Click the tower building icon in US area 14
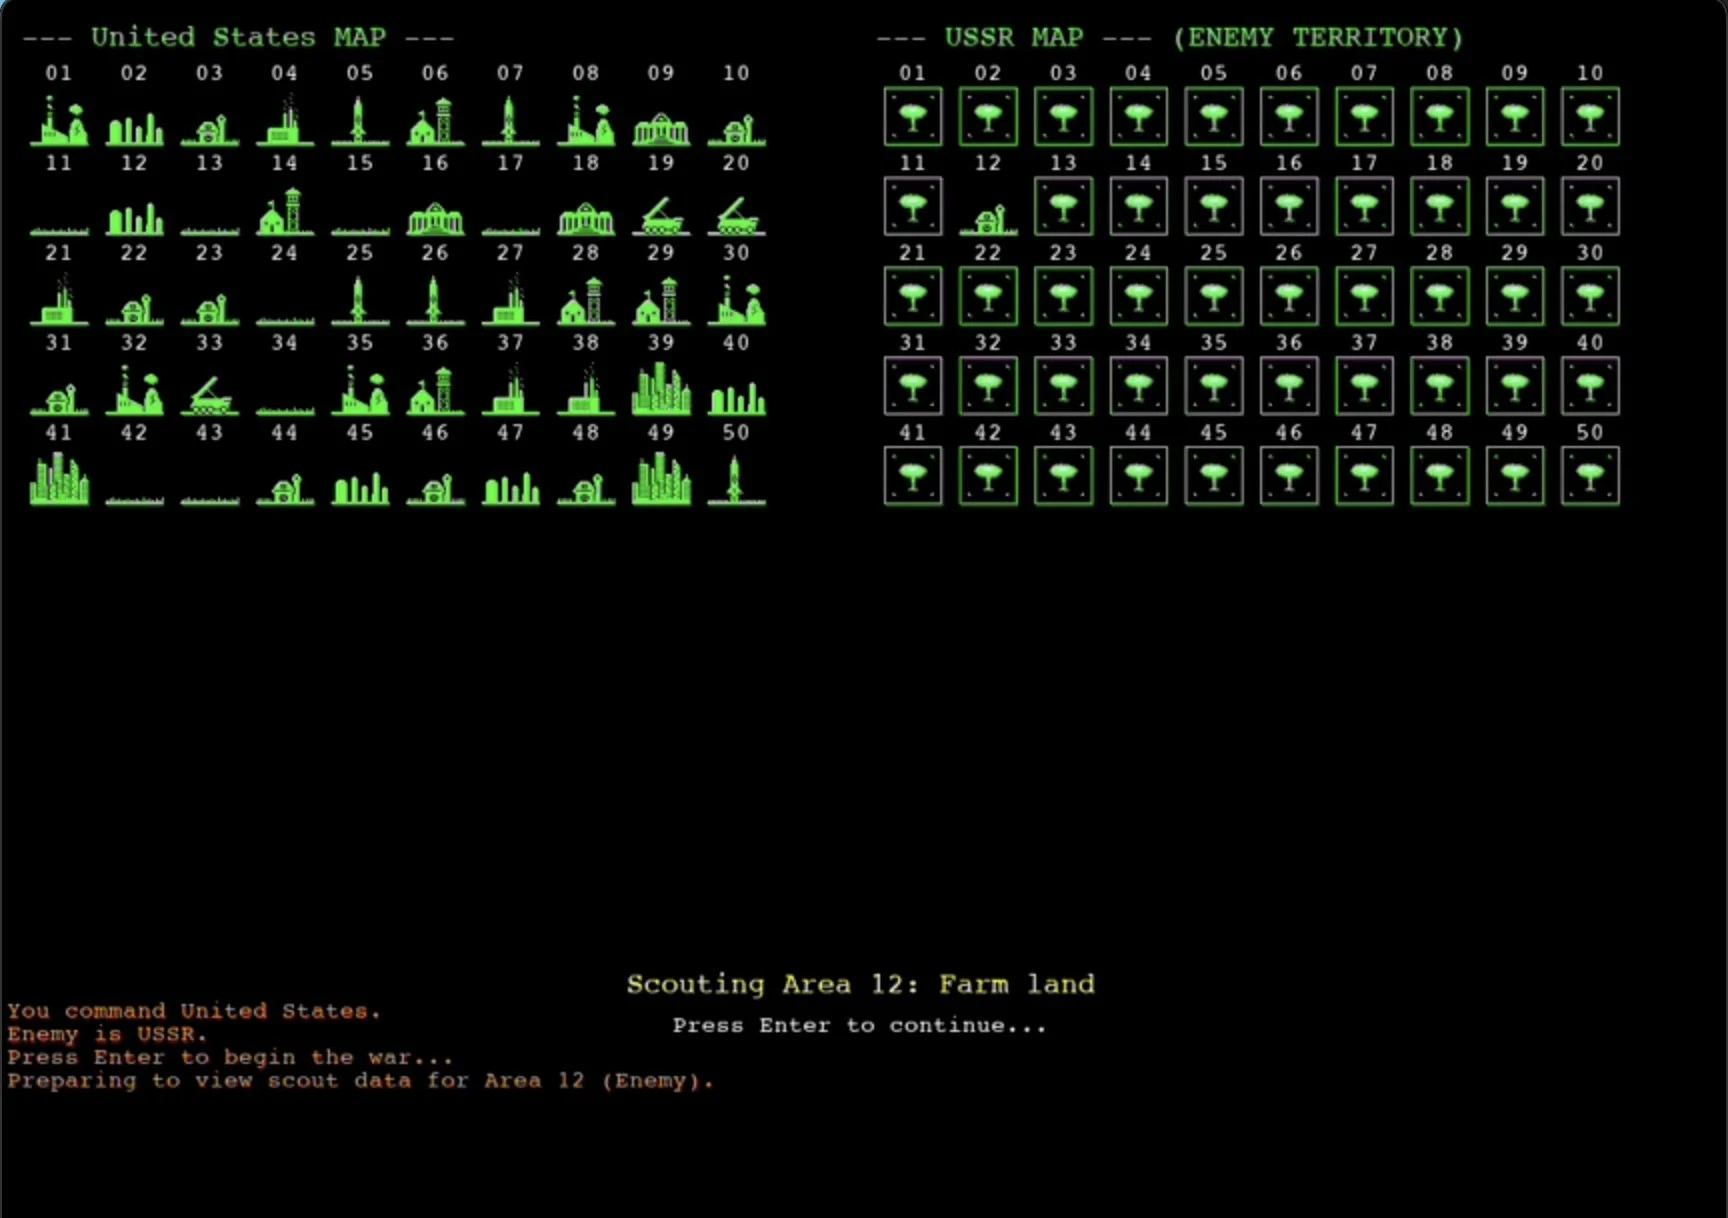The height and width of the screenshot is (1218, 1728). point(285,211)
